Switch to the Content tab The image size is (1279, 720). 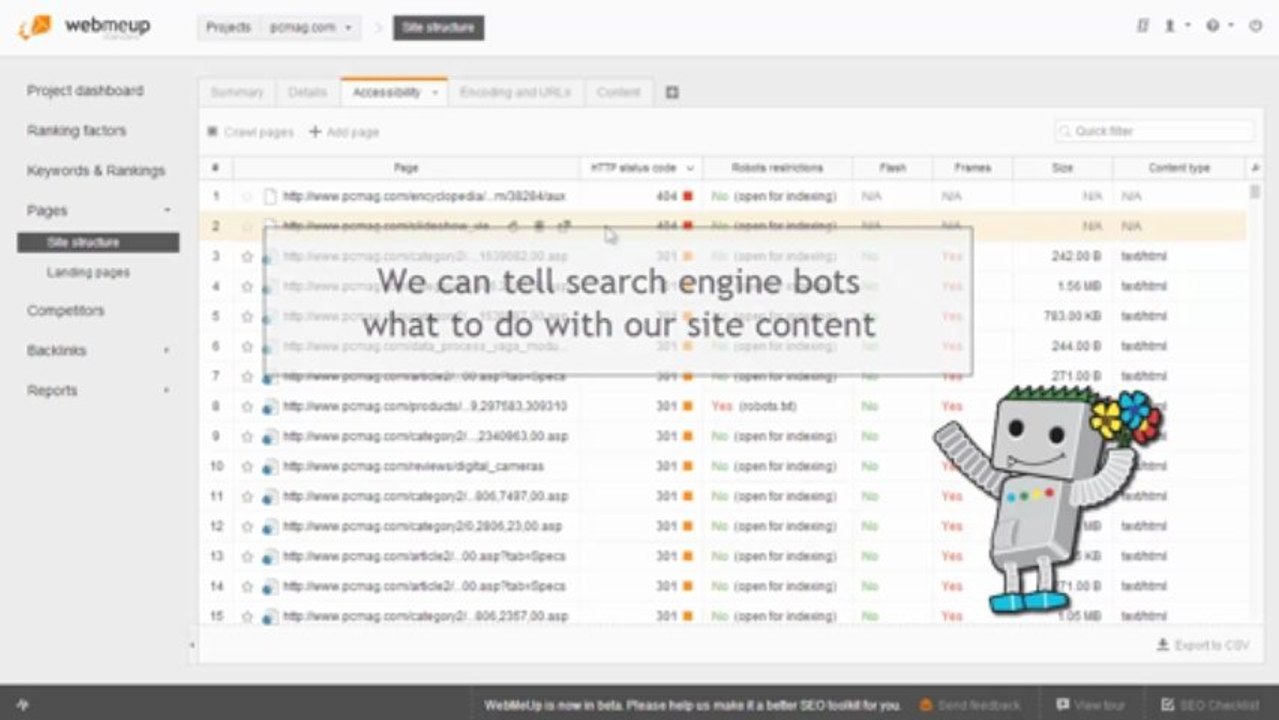[x=618, y=92]
